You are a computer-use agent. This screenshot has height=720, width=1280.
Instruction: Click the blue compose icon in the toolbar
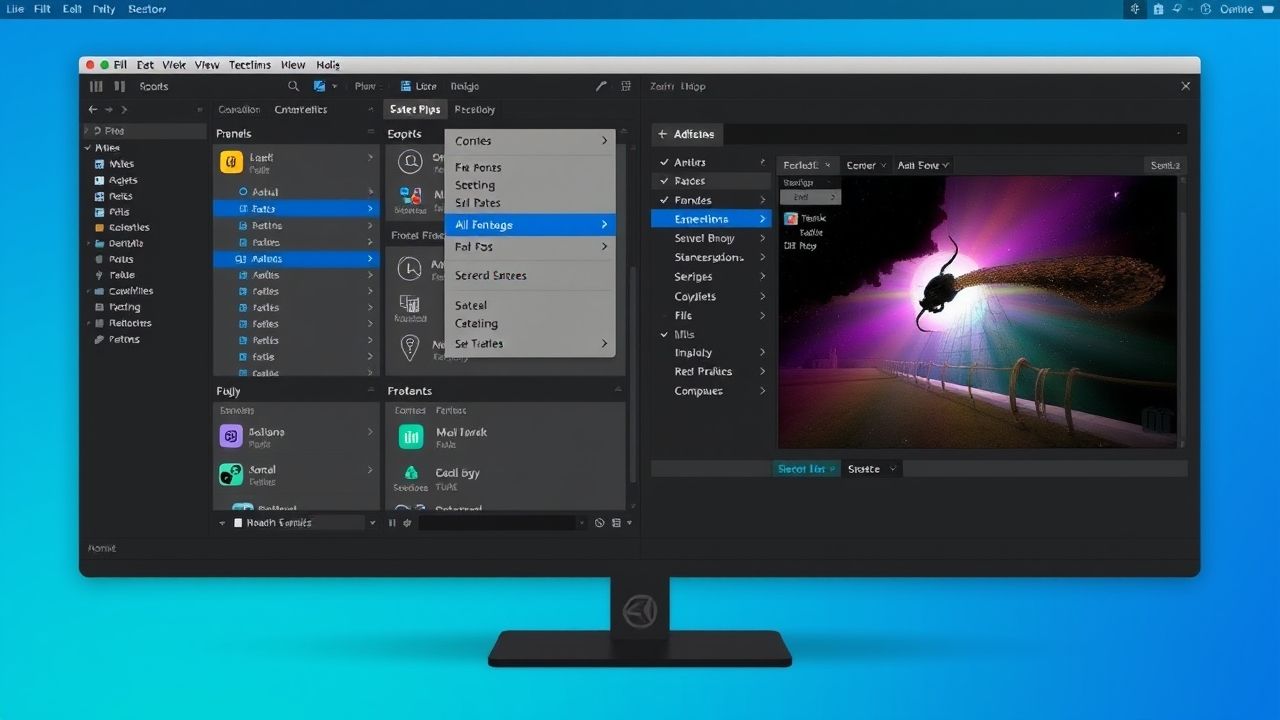pyautogui.click(x=320, y=87)
